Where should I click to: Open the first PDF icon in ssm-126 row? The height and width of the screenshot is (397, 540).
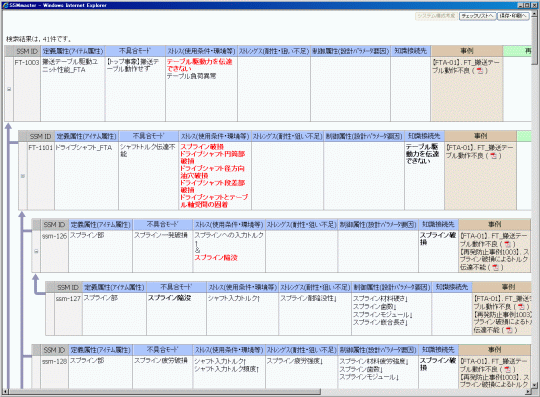click(x=507, y=244)
